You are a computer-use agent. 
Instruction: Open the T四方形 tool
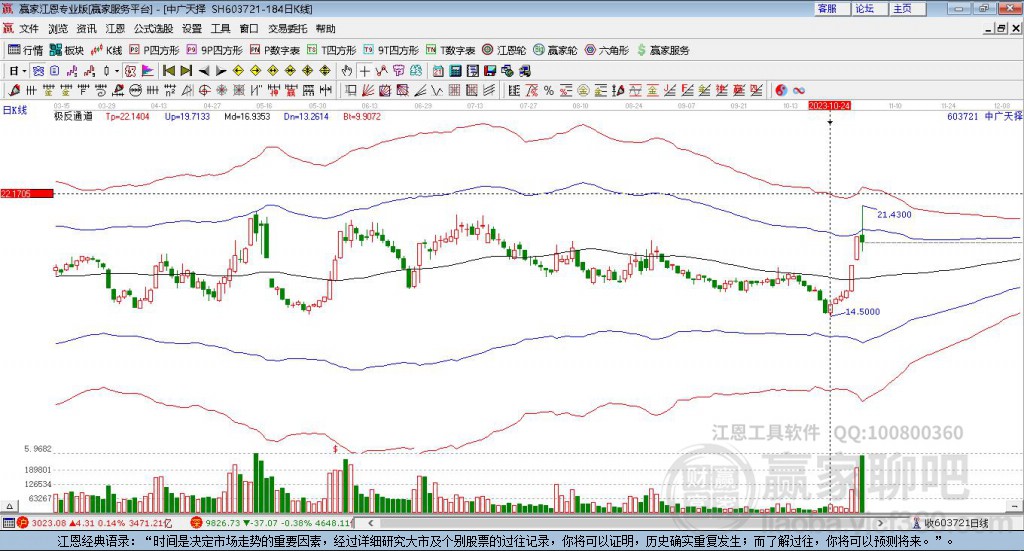tap(331, 50)
